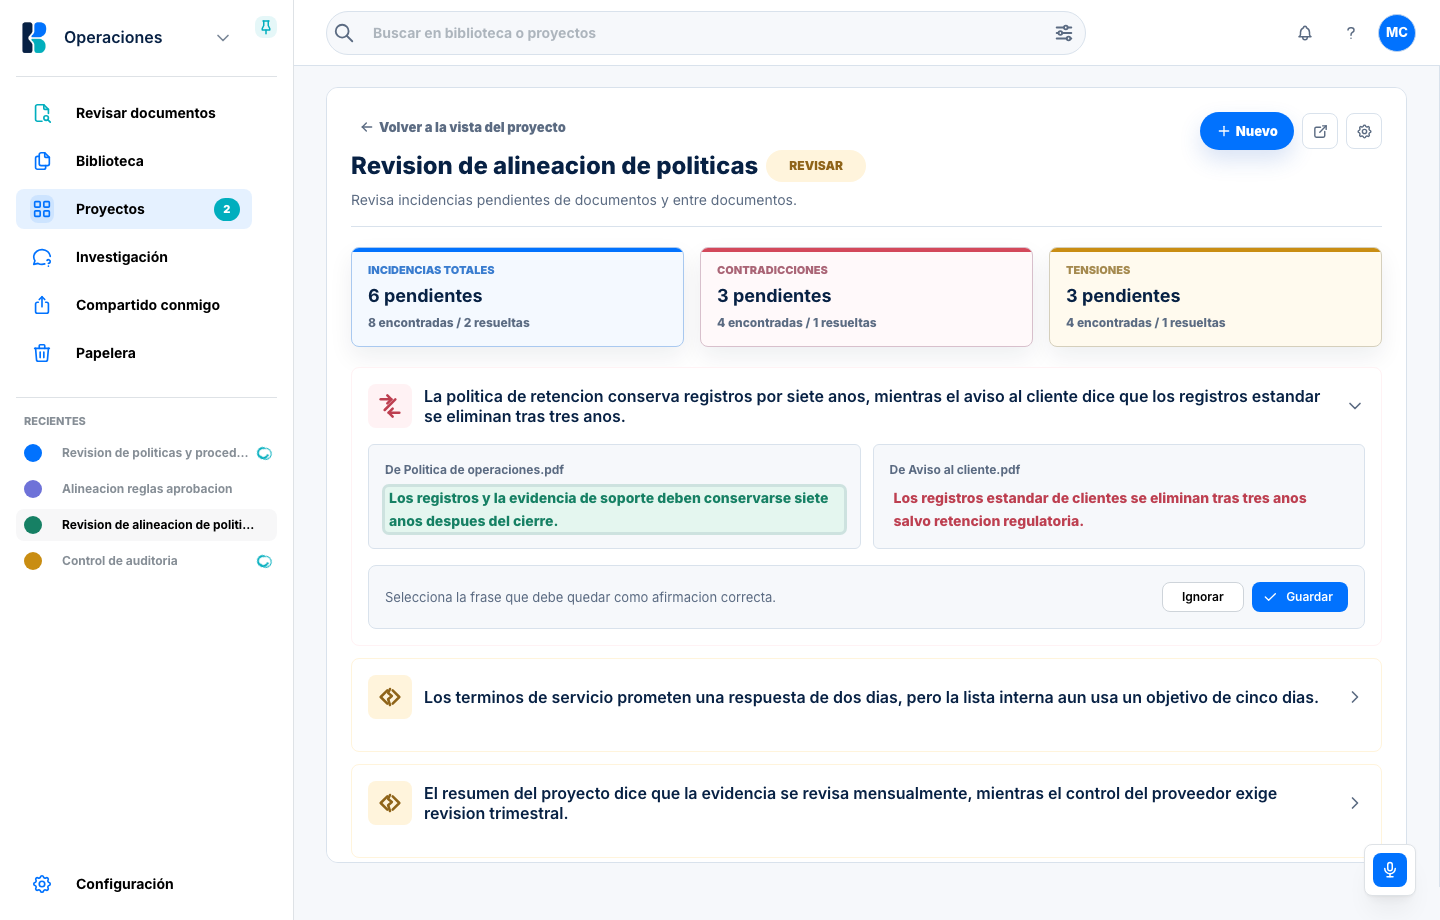This screenshot has height=920, width=1440.
Task: Click the app logo icon
Action: pyautogui.click(x=34, y=37)
